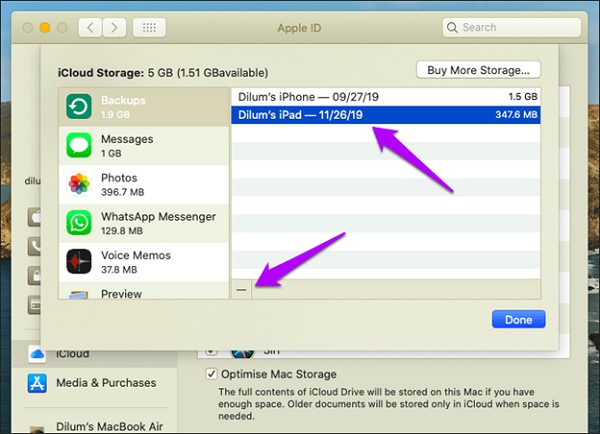600x434 pixels.
Task: Go back with the left chevron button
Action: coord(90,28)
